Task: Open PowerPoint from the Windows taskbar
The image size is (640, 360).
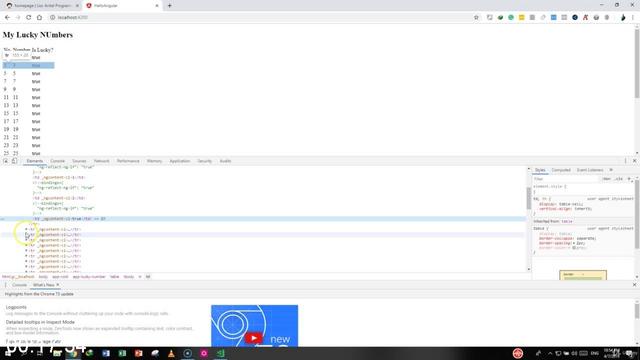Action: tap(138, 353)
